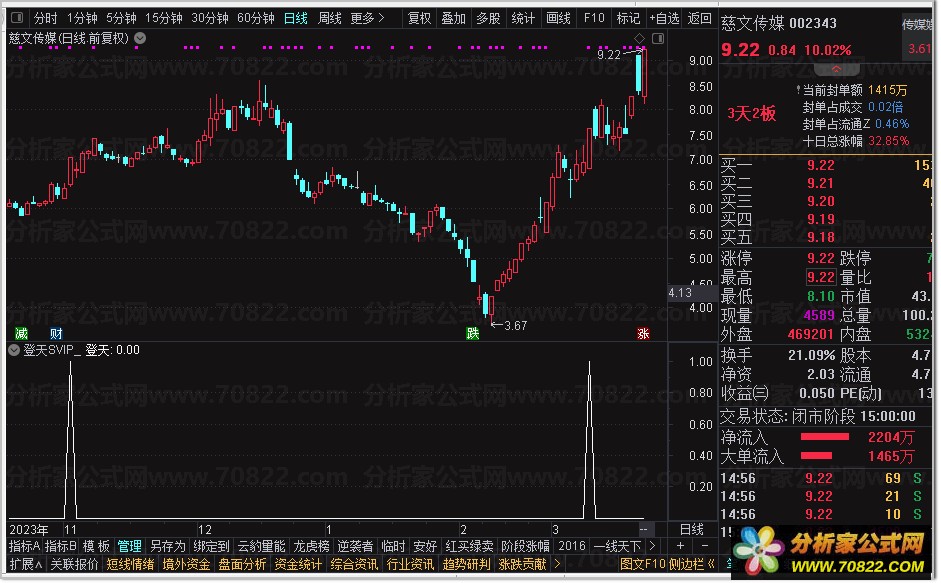941x583 pixels.
Task: Open the 境外资金 tab
Action: click(x=186, y=564)
